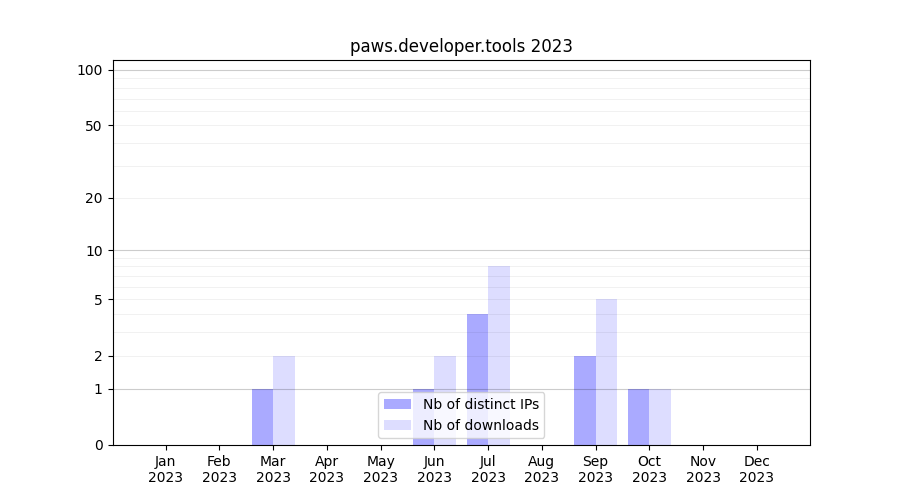
Task: Click the Nb of downloads legend swatch
Action: point(397,425)
